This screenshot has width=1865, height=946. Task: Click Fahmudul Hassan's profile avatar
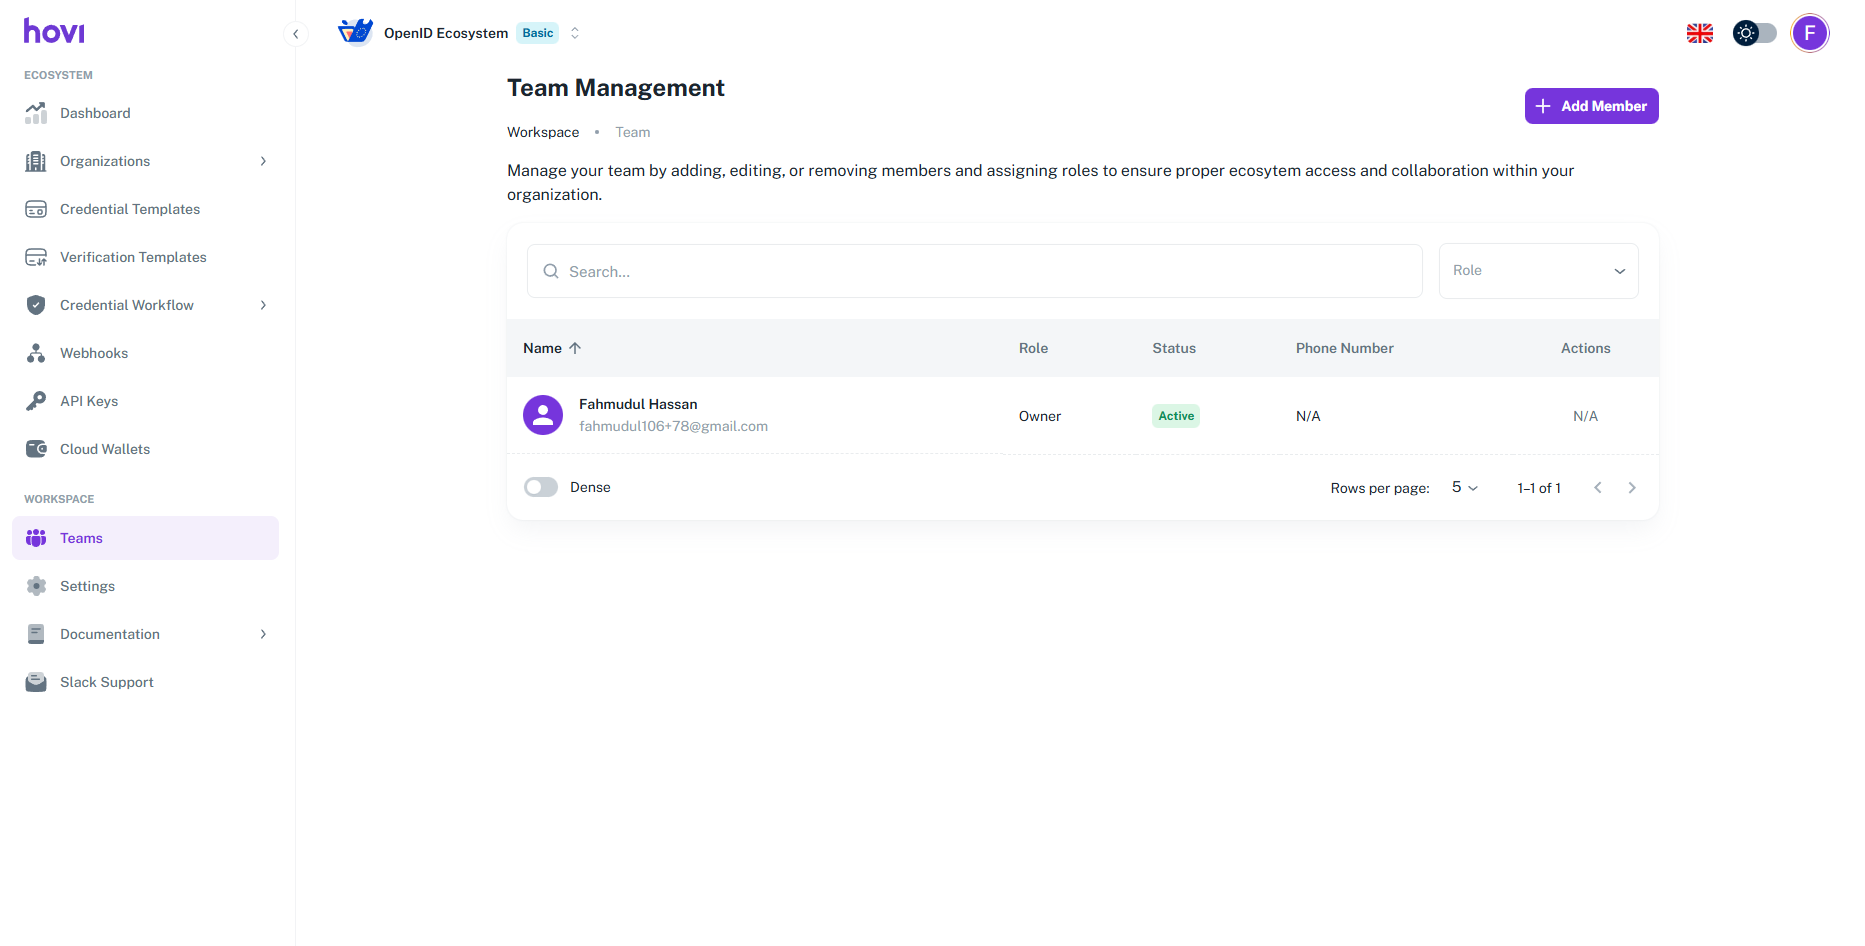(x=543, y=415)
